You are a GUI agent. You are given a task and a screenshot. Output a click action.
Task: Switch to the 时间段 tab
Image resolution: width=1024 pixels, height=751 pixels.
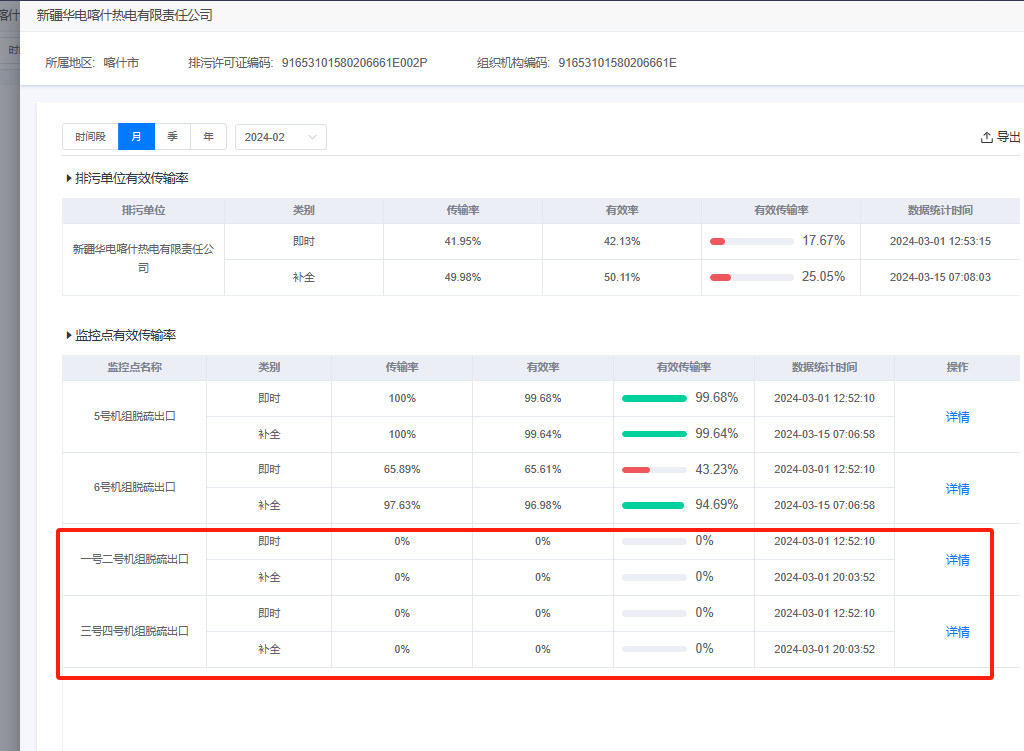[90, 136]
